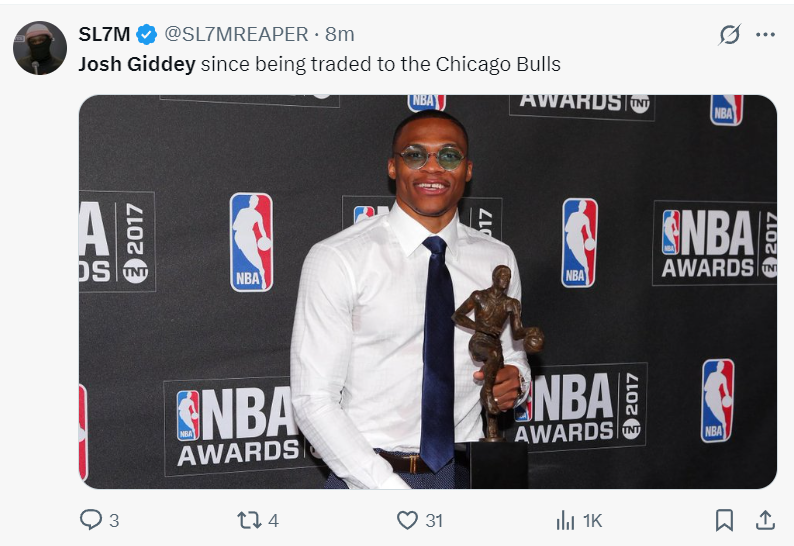The height and width of the screenshot is (546, 794).
Task: Click the blue verified badge
Action: coord(147,34)
